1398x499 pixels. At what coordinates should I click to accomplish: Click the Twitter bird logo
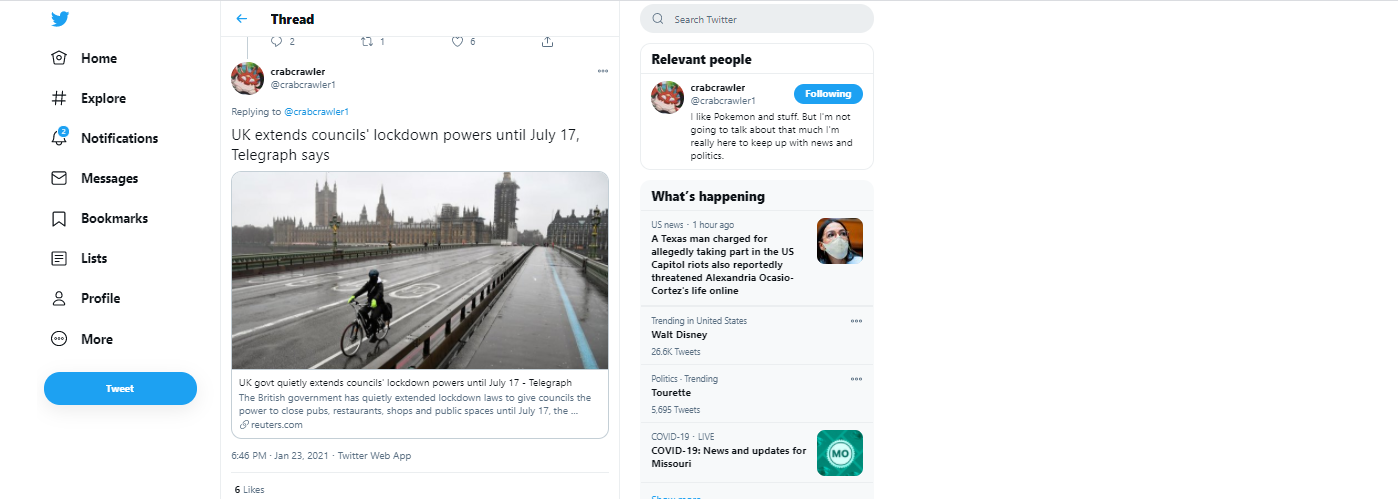(59, 18)
